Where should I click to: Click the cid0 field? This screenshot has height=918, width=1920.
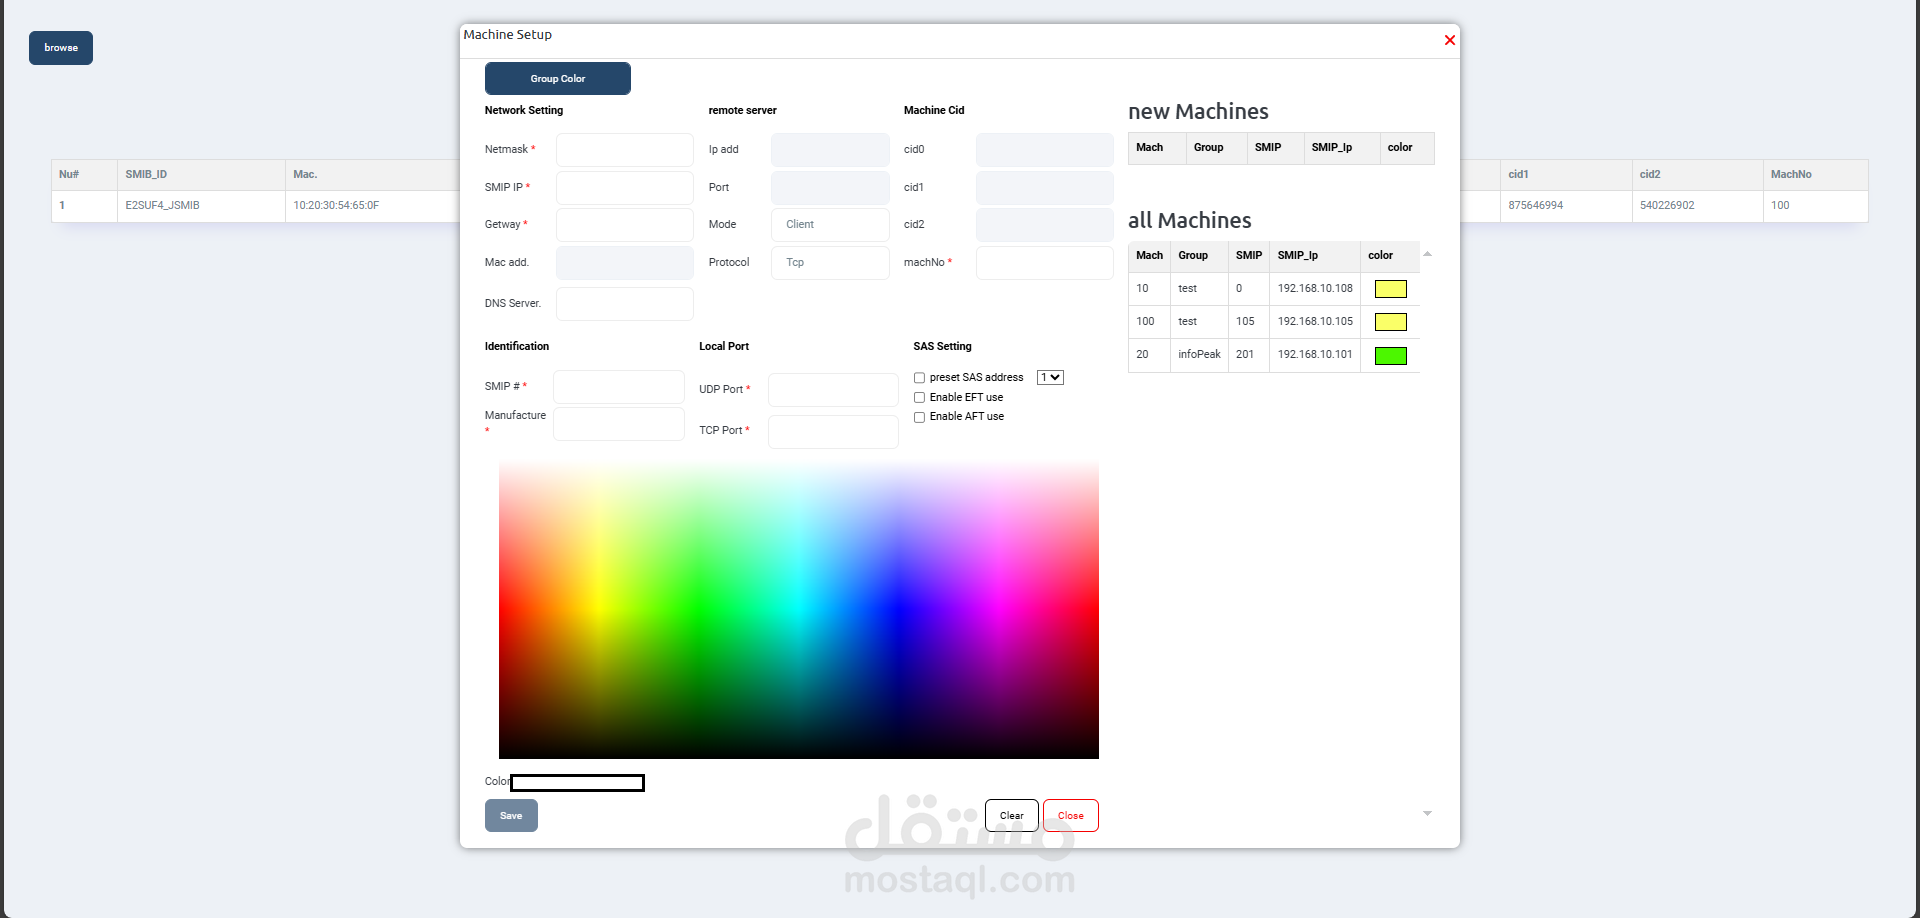[1045, 150]
